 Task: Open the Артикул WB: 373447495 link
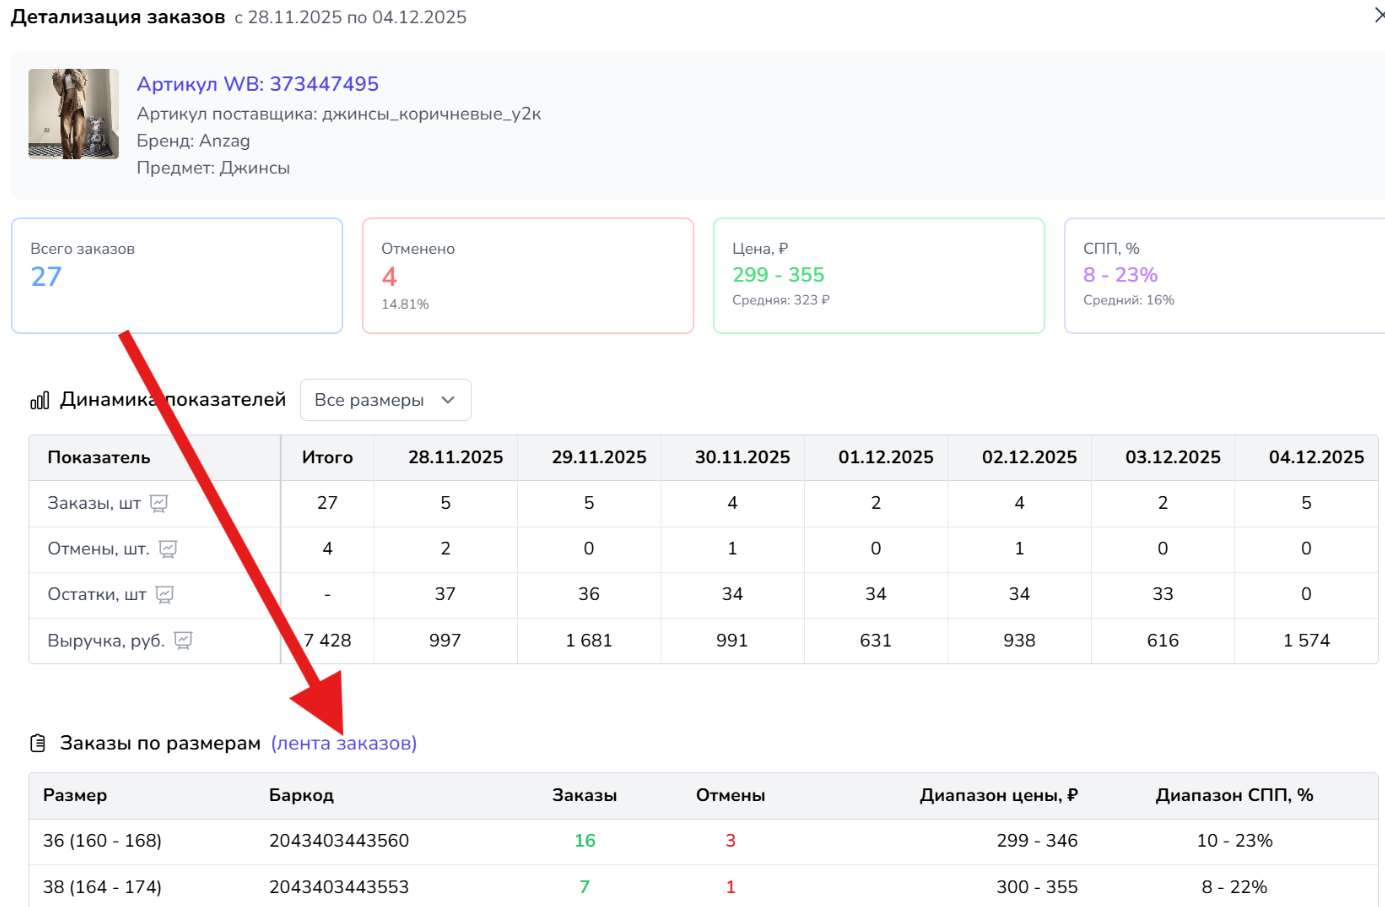point(257,84)
